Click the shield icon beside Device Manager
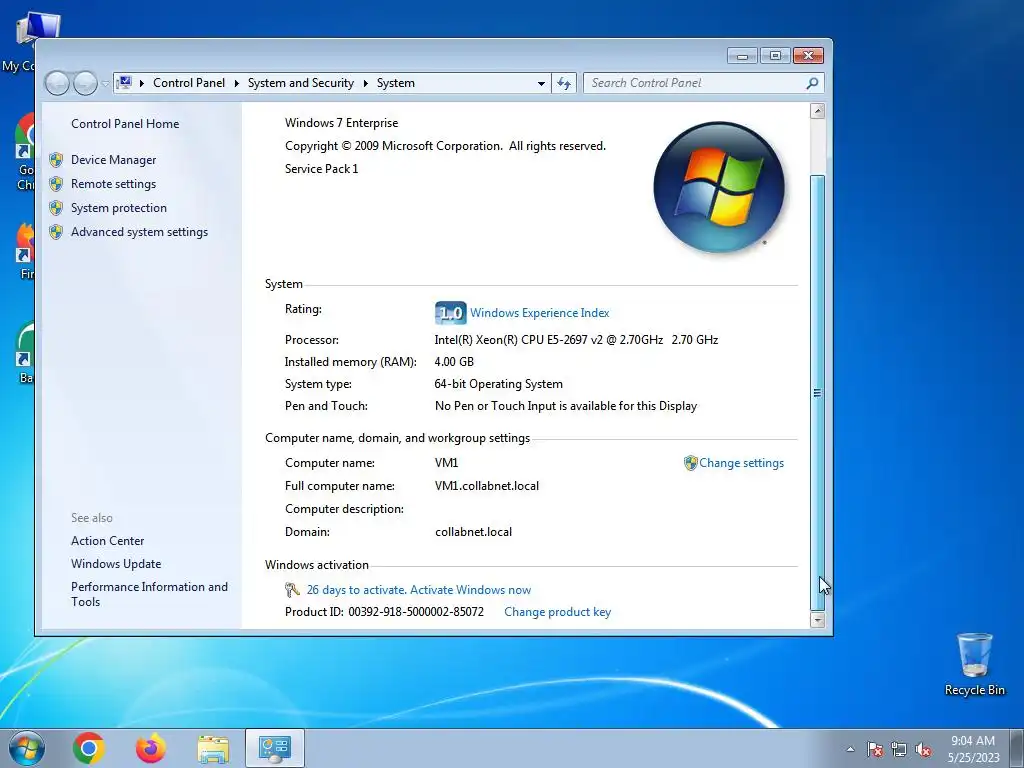The height and width of the screenshot is (768, 1024). tap(56, 160)
